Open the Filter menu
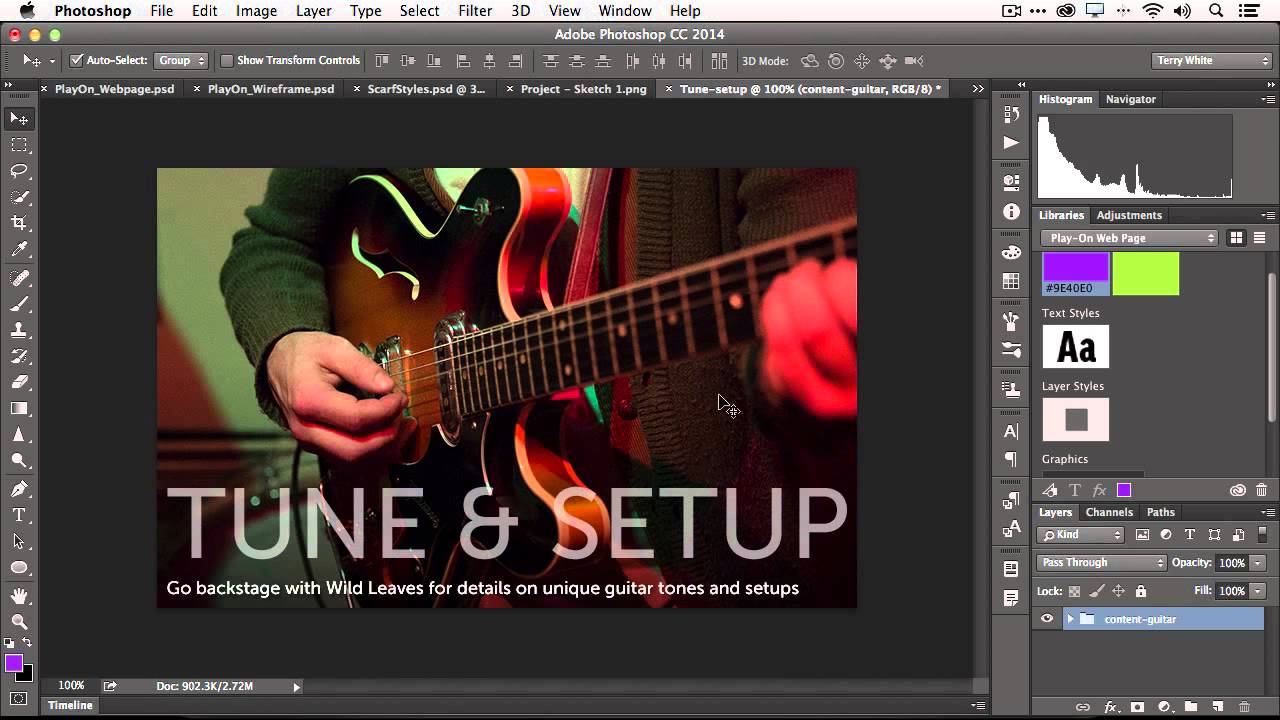Viewport: 1280px width, 720px height. tap(475, 11)
